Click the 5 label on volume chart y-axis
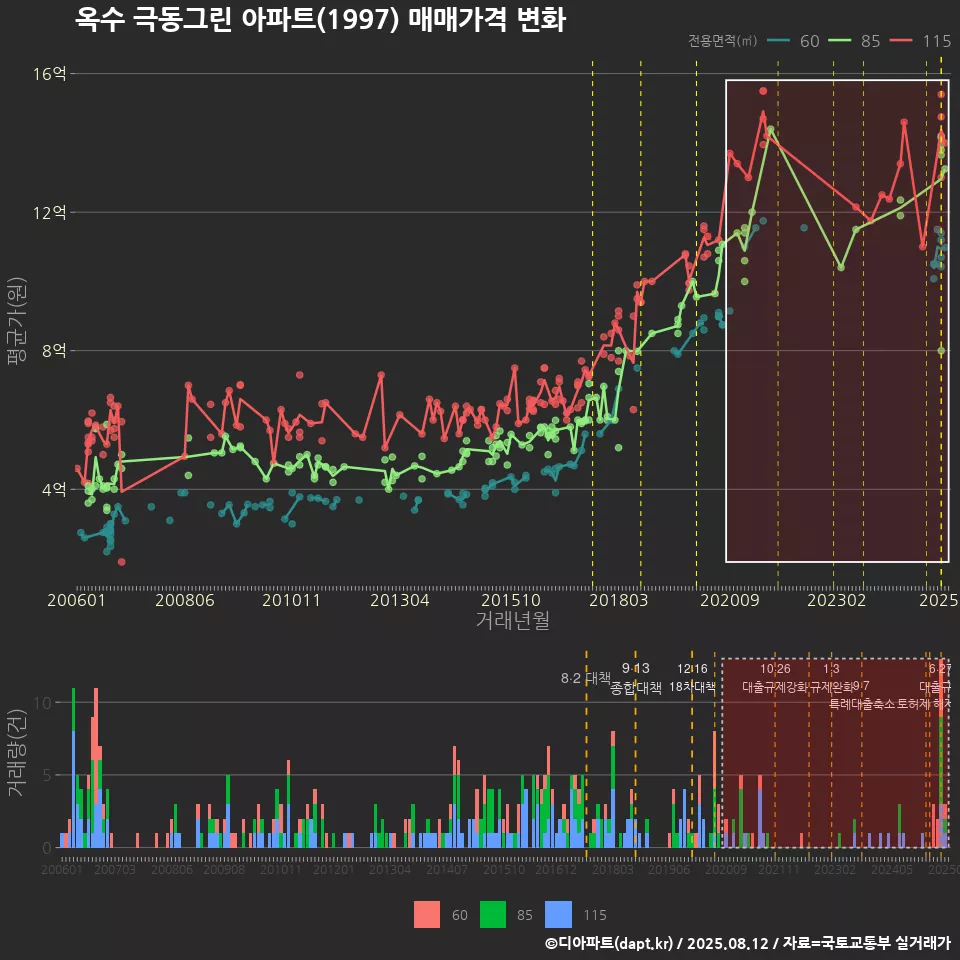Image resolution: width=960 pixels, height=960 pixels. coord(47,776)
